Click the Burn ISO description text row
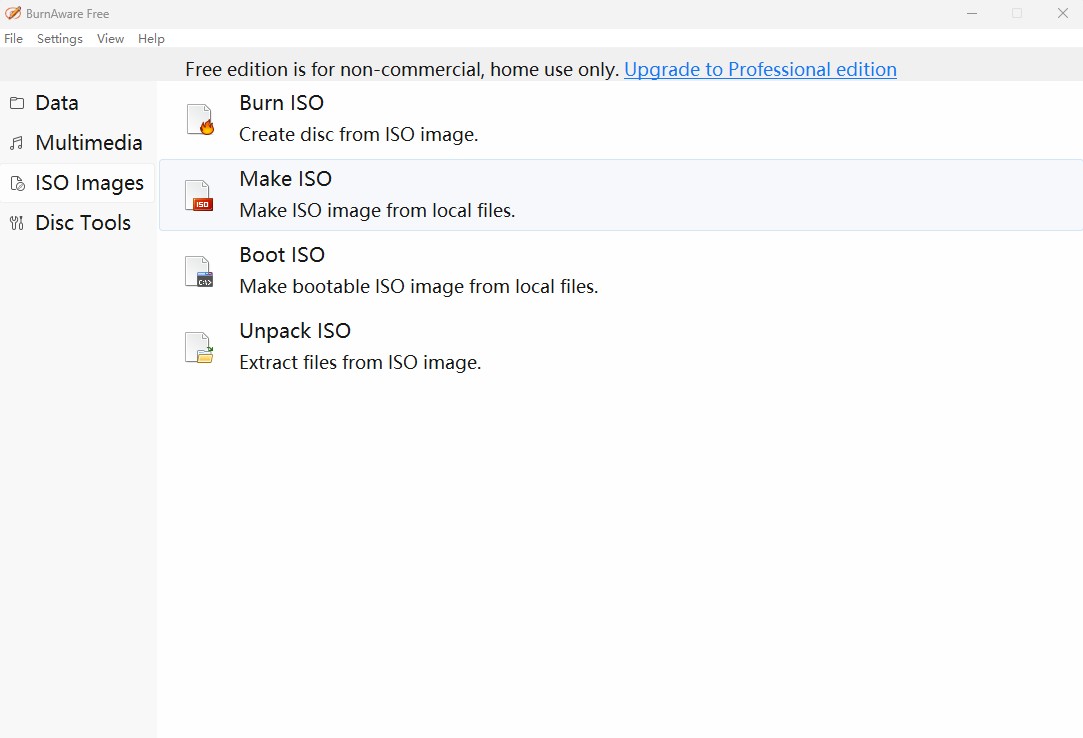 tap(358, 134)
